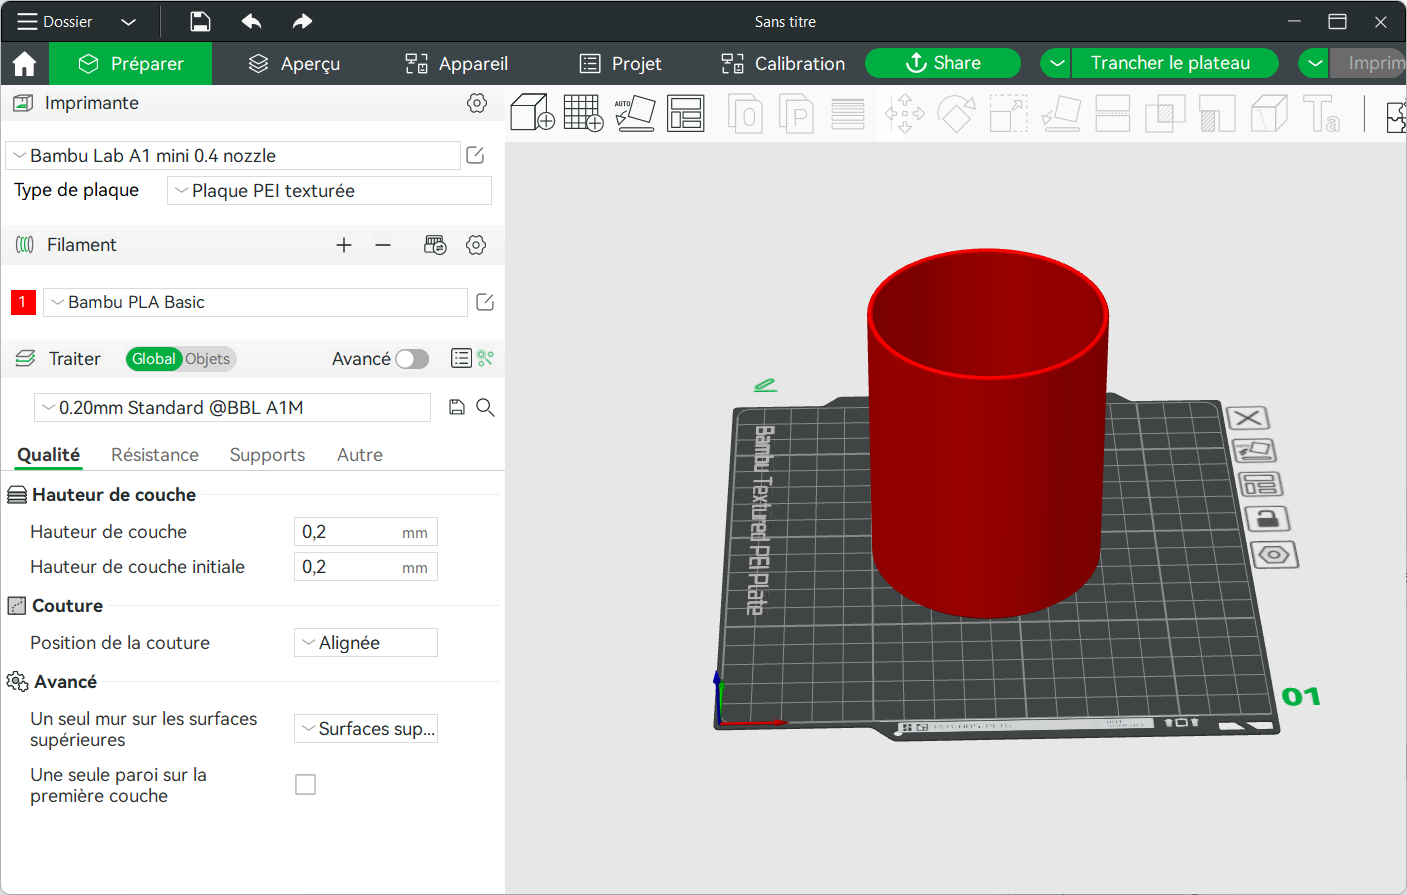Image resolution: width=1407 pixels, height=895 pixels.
Task: Enable Une seule paroi sur la première couche
Action: (x=306, y=785)
